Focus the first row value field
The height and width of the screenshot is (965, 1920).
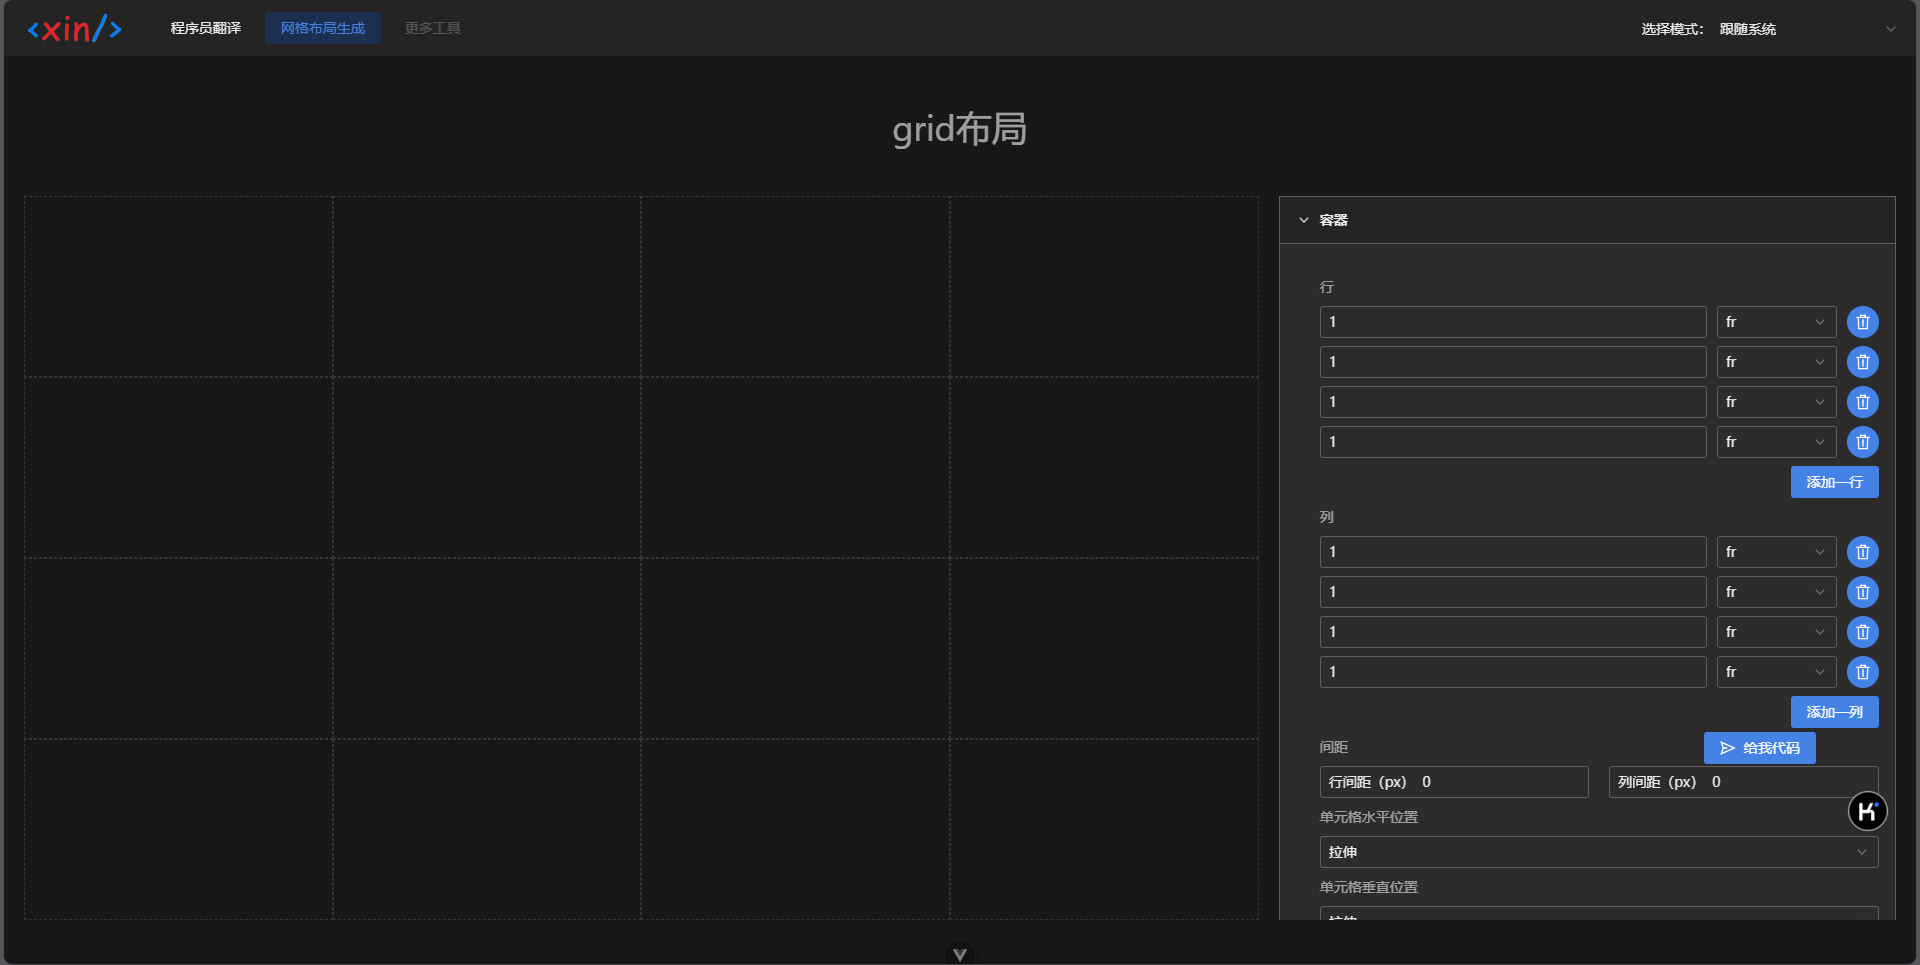[1513, 322]
